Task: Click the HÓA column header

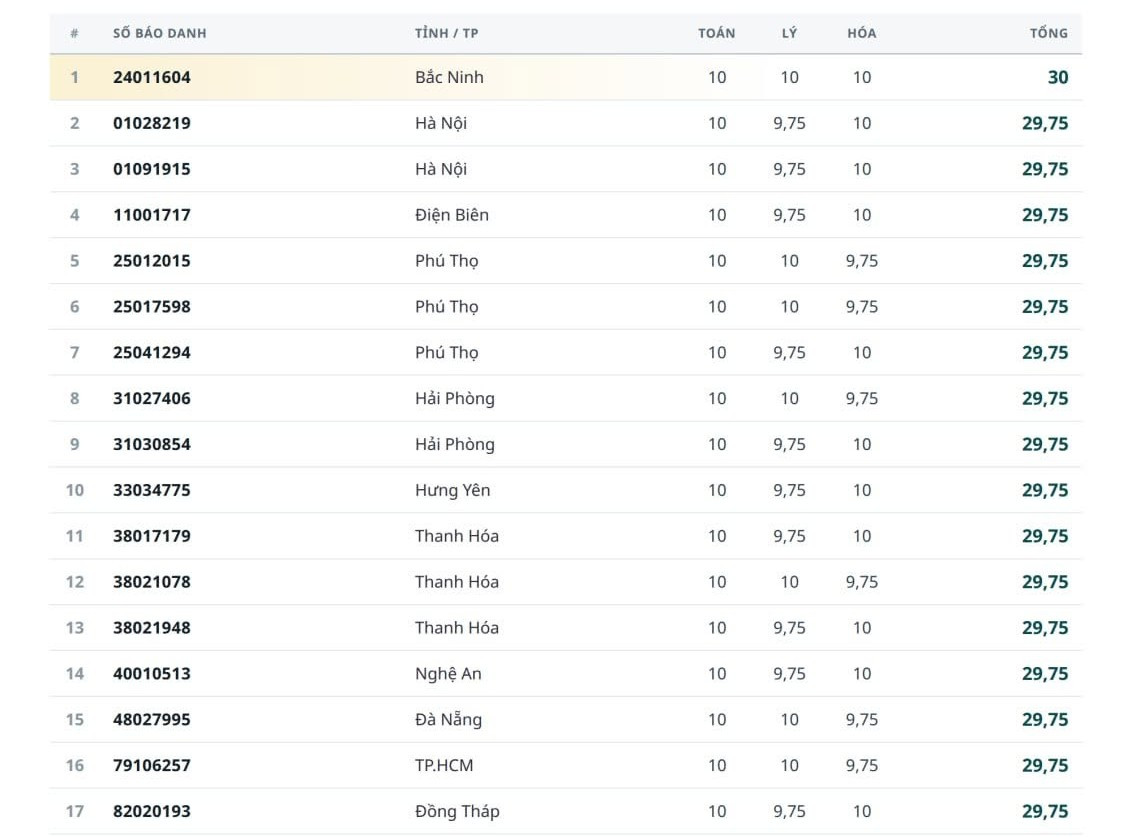Action: pyautogui.click(x=861, y=33)
